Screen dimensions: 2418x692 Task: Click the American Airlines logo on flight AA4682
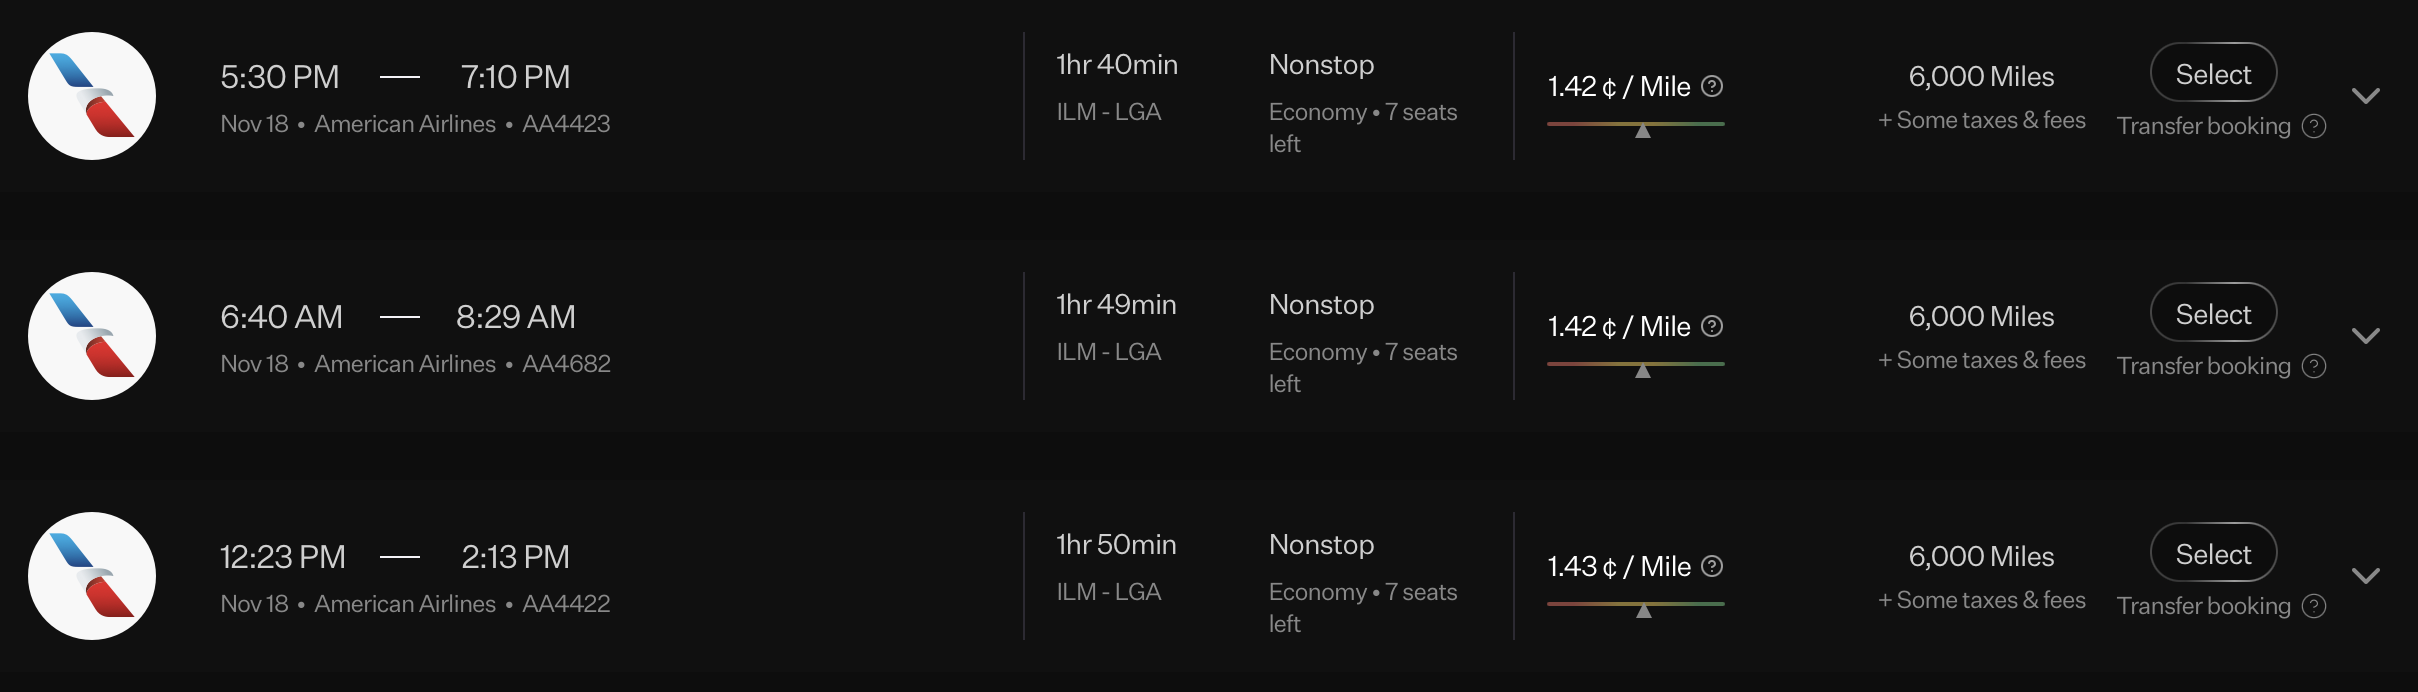[x=91, y=335]
